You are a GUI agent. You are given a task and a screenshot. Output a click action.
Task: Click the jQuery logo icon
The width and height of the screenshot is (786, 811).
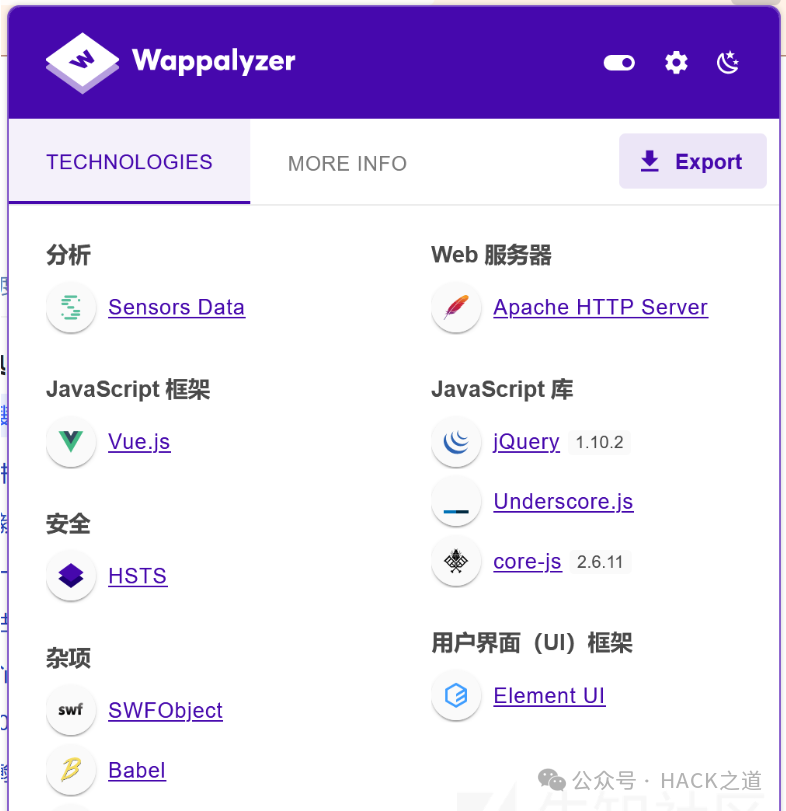point(456,442)
